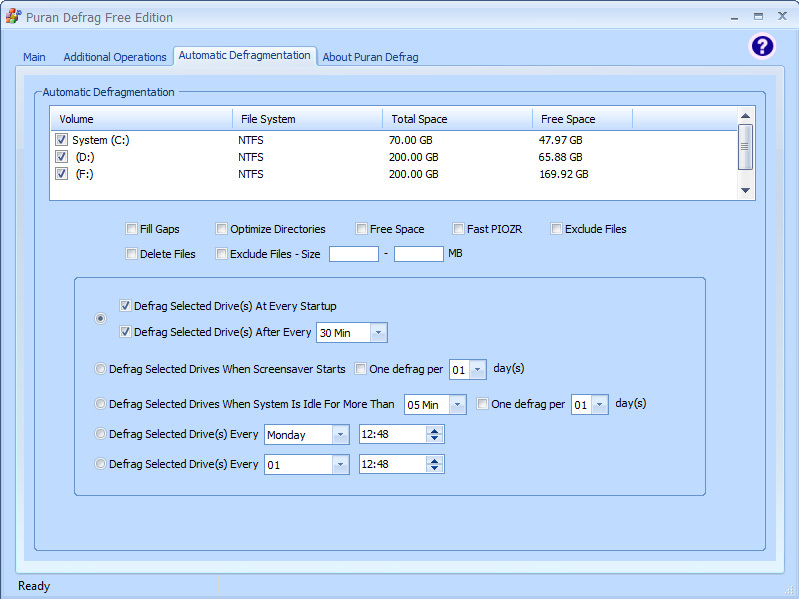Screen dimensions: 799x599
Task: Select the startup/interval defrag radio button
Action: (x=100, y=318)
